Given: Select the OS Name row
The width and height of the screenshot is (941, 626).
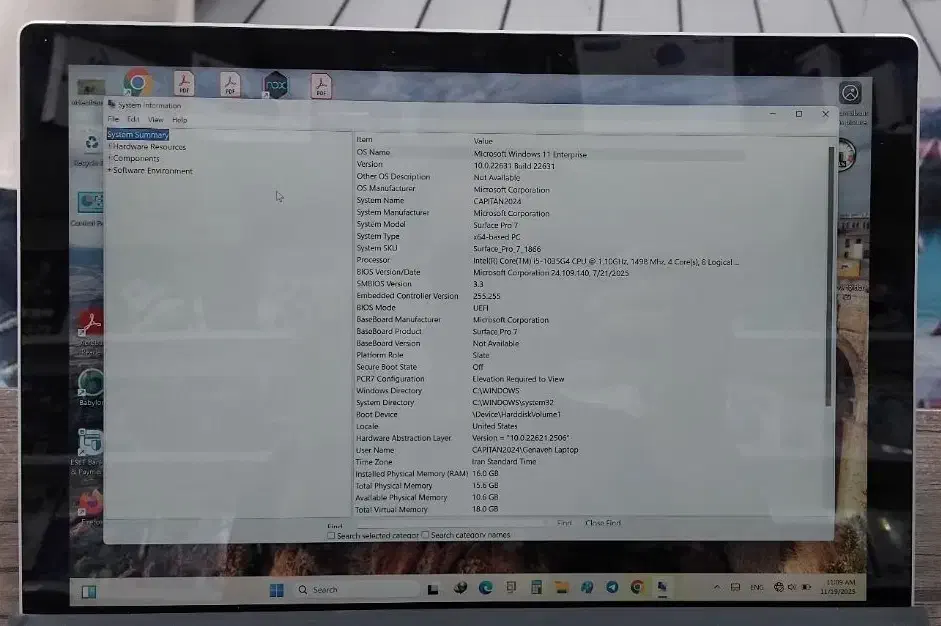Looking at the screenshot, I should (549, 153).
